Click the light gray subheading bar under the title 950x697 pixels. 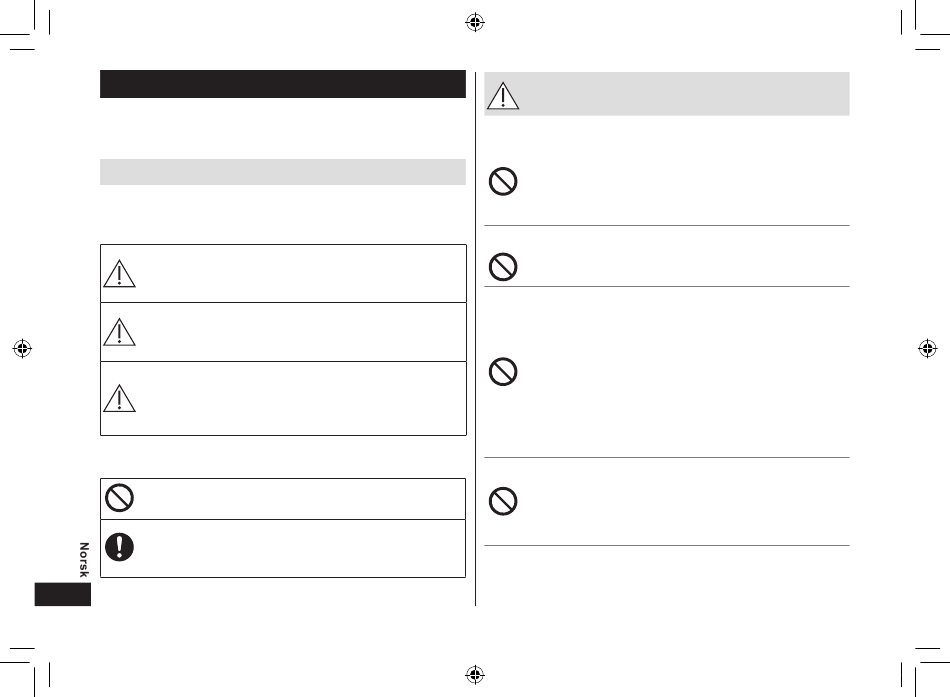(x=283, y=172)
